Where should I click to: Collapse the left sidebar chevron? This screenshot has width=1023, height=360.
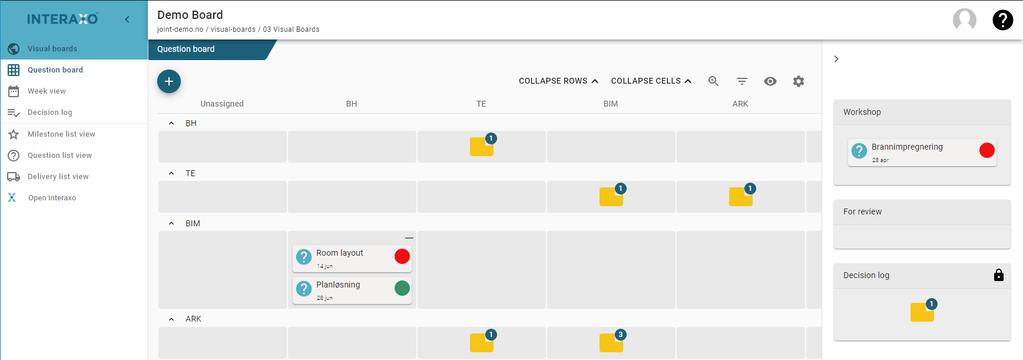click(x=127, y=20)
